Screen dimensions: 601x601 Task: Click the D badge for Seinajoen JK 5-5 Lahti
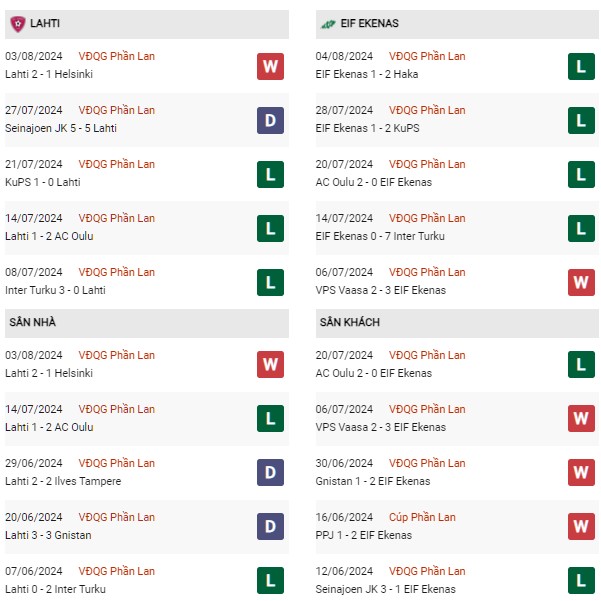(x=270, y=120)
